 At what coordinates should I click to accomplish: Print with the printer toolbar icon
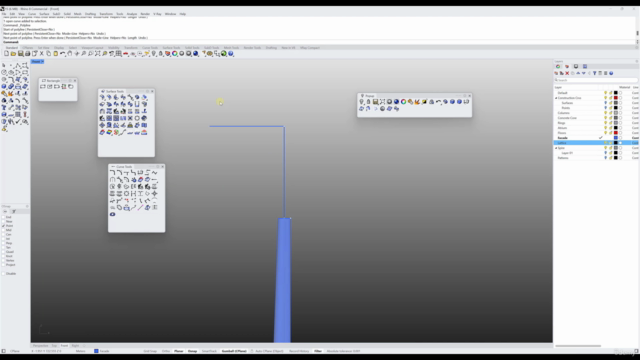tap(27, 53)
